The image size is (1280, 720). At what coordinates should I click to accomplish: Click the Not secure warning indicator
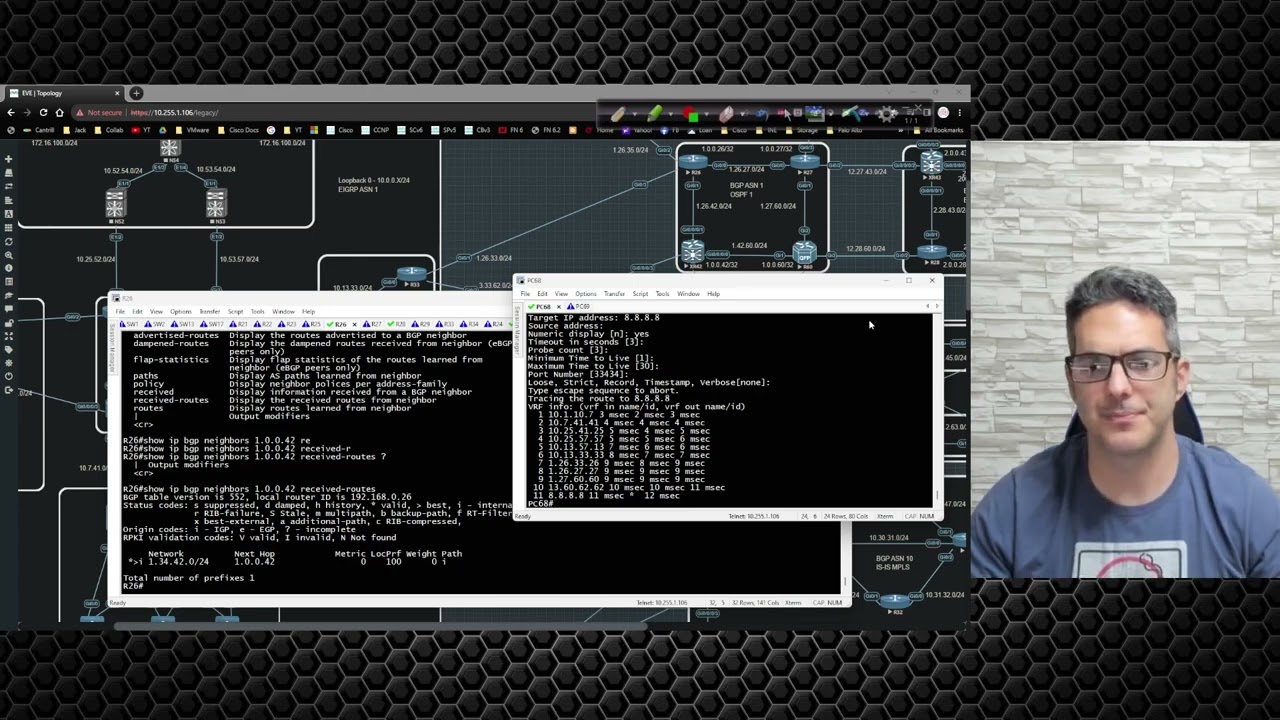98,112
